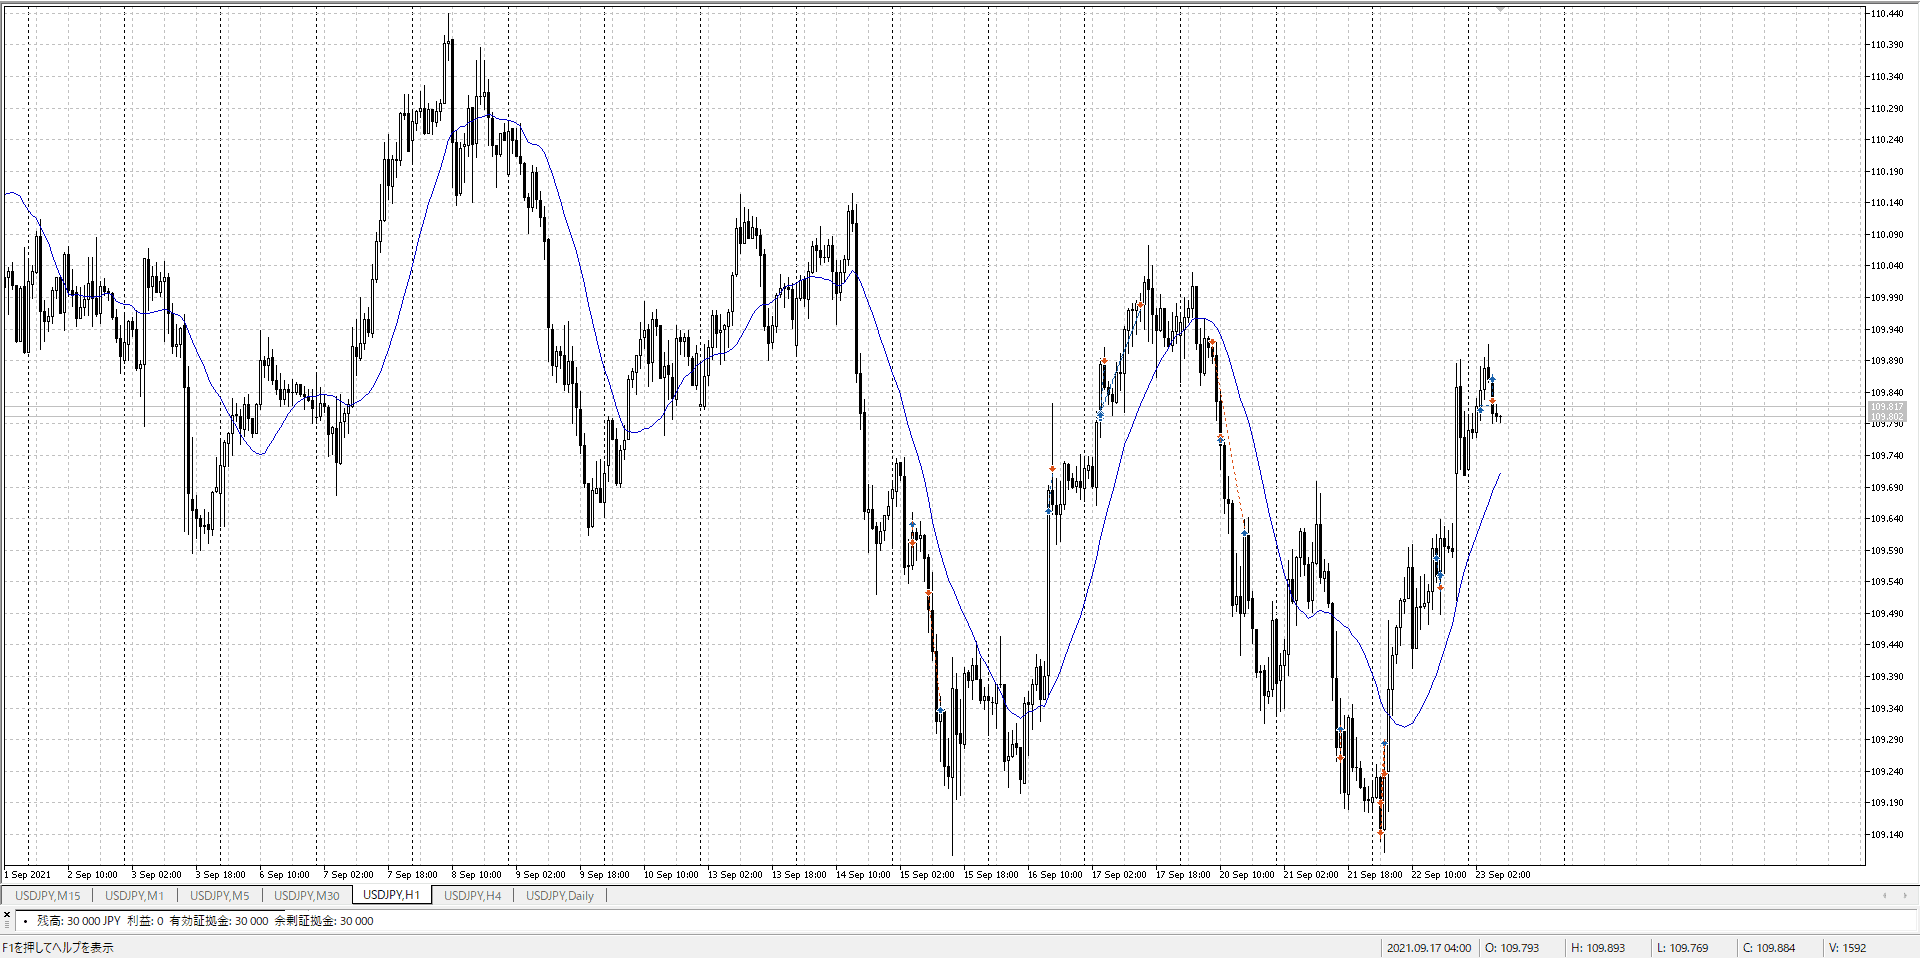
Task: Click the chart shift triangle marker at top
Action: 1500,9
